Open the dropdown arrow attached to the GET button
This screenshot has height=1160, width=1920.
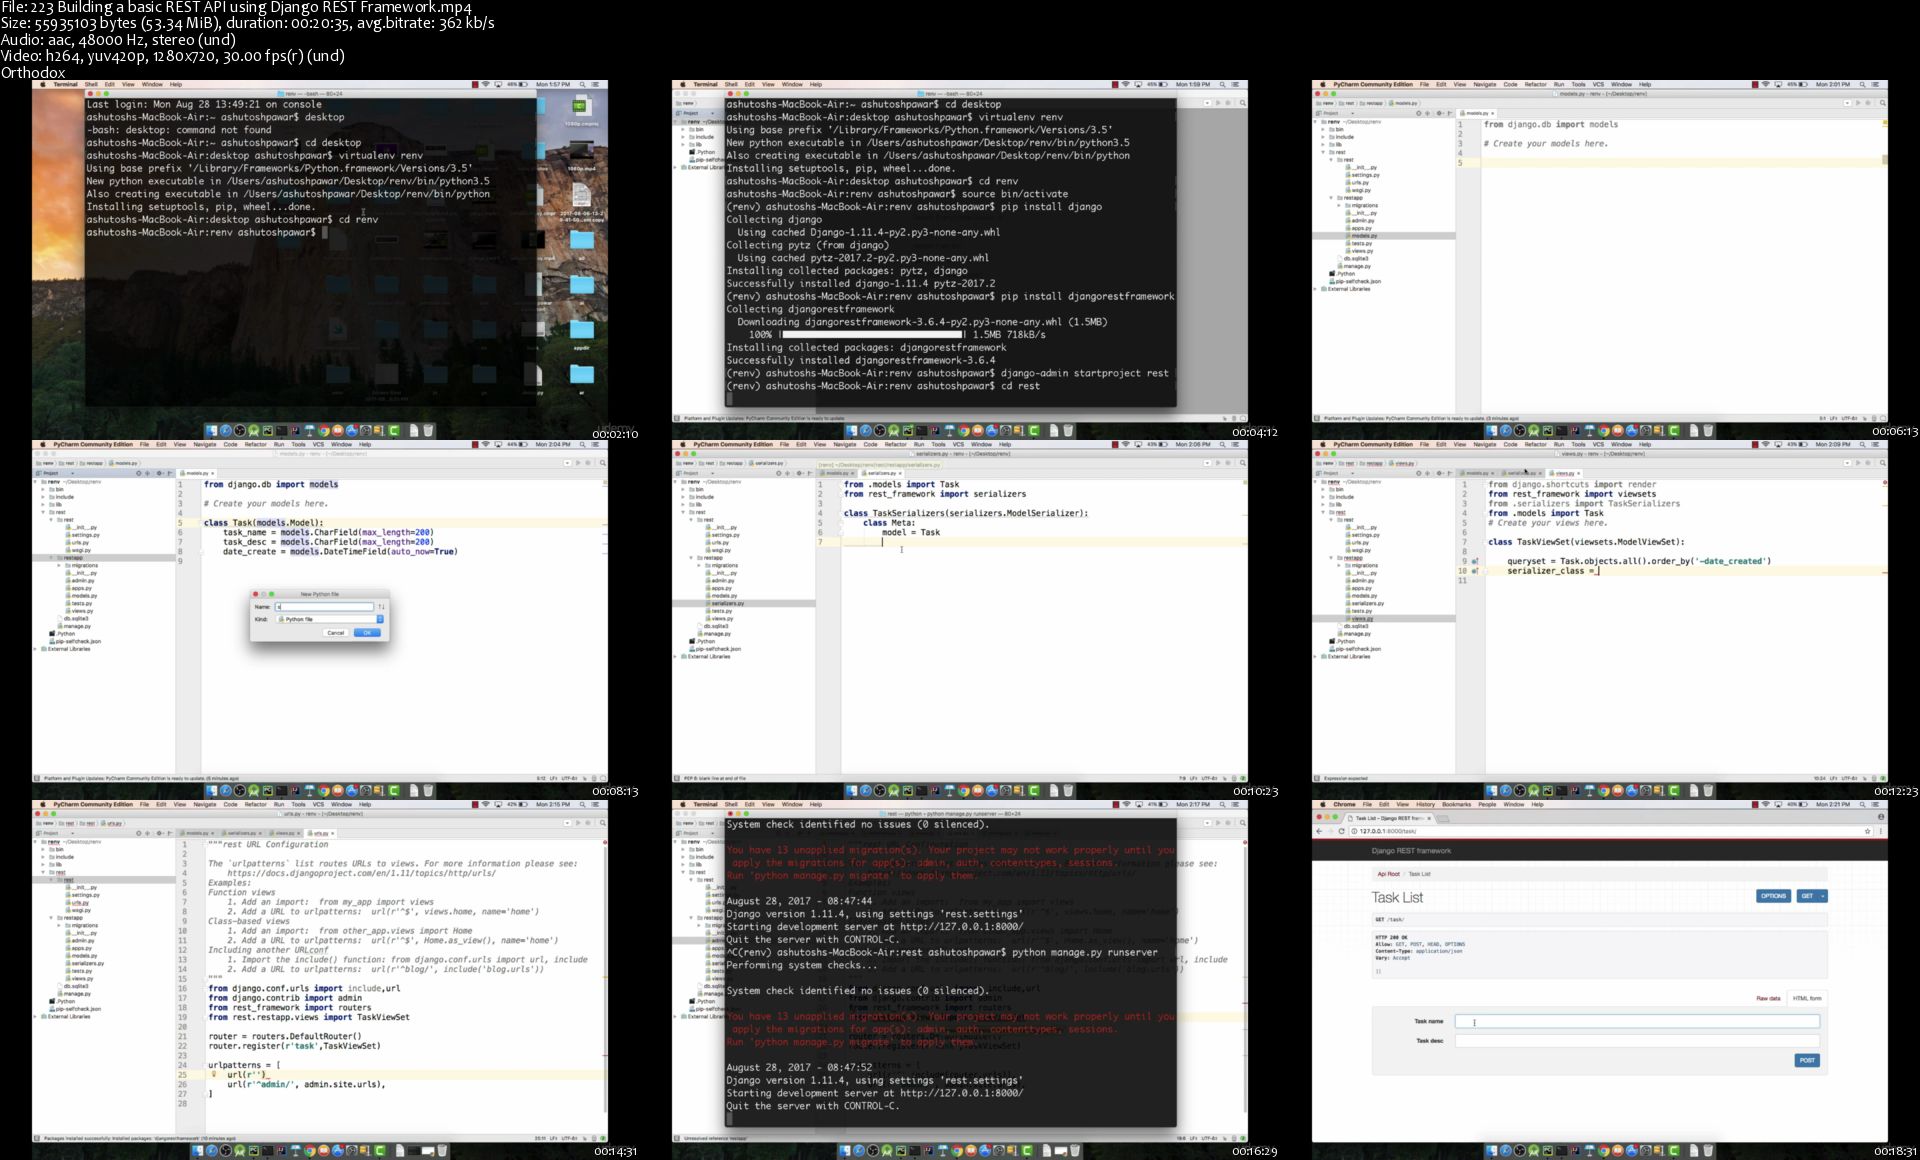1823,895
